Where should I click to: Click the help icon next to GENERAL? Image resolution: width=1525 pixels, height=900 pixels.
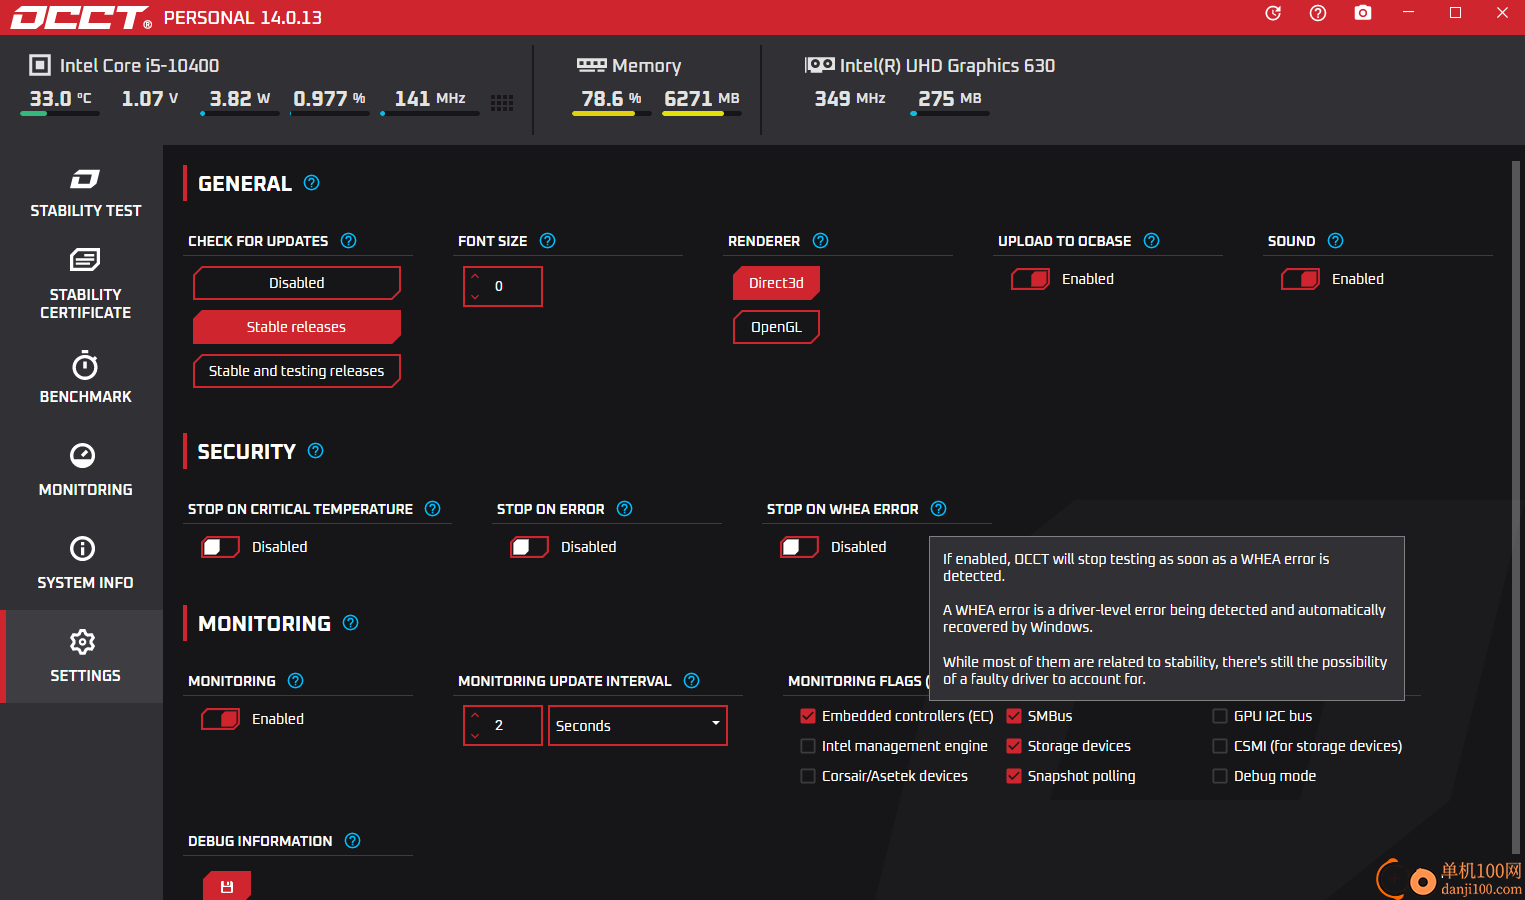pyautogui.click(x=311, y=182)
